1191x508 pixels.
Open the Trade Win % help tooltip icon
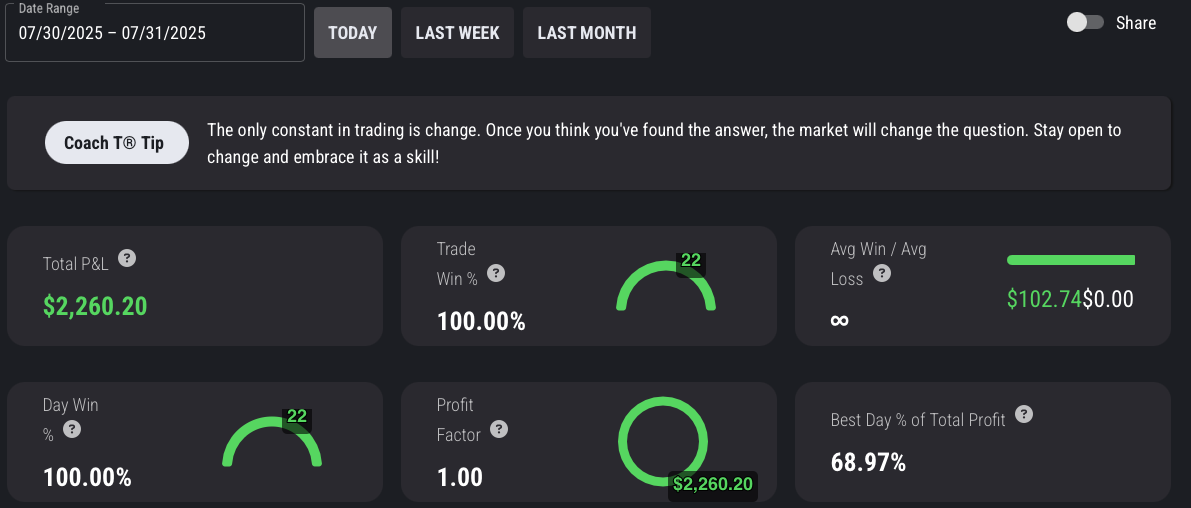pos(496,273)
